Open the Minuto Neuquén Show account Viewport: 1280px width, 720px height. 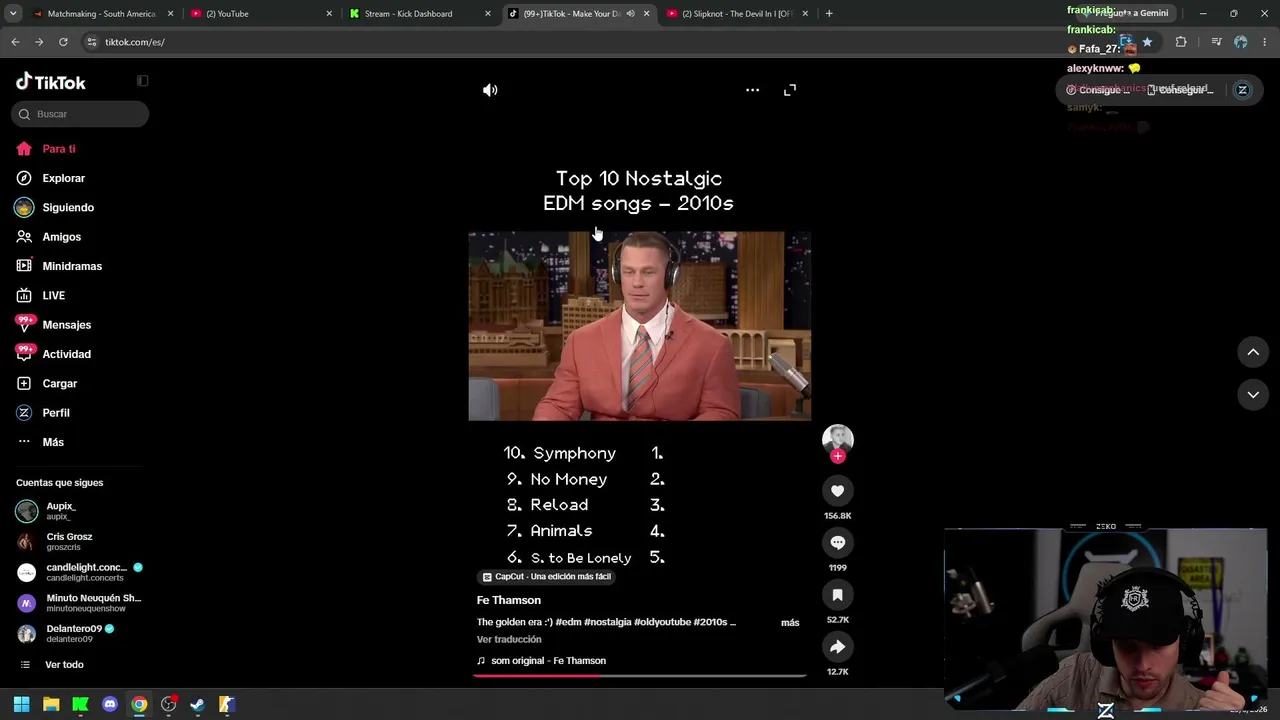tap(80, 603)
